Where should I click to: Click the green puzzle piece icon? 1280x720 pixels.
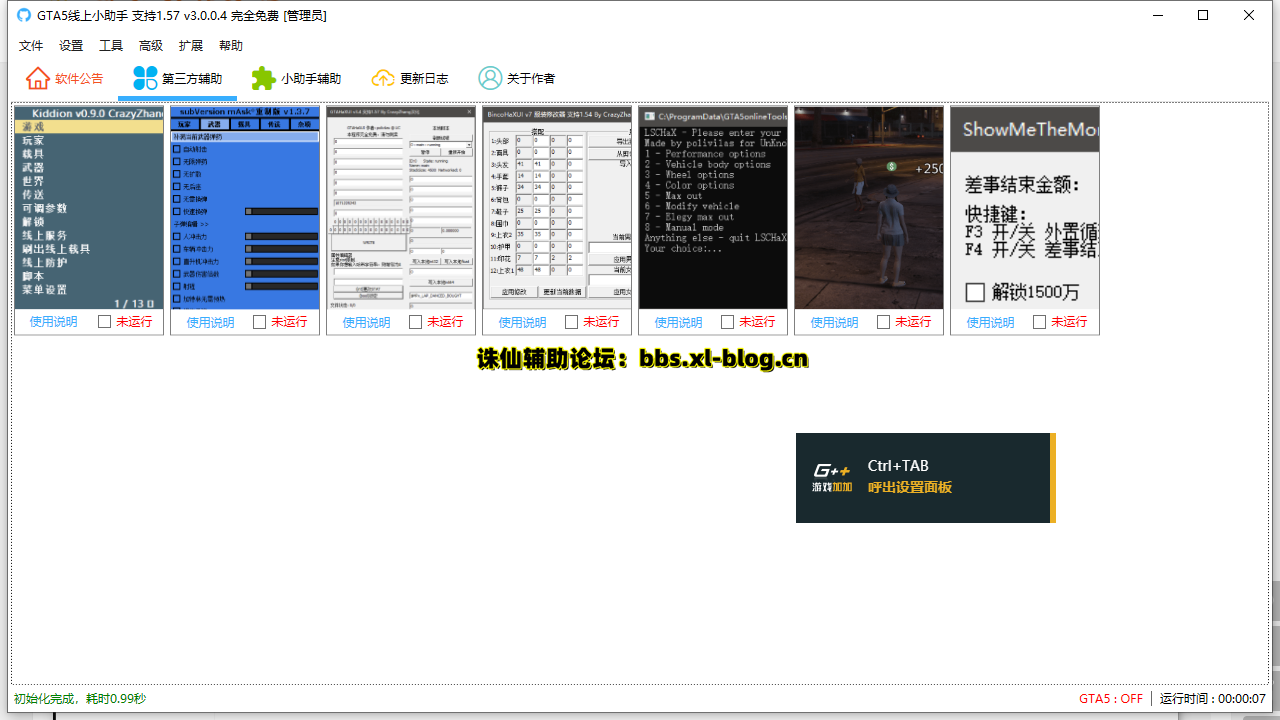coord(263,78)
